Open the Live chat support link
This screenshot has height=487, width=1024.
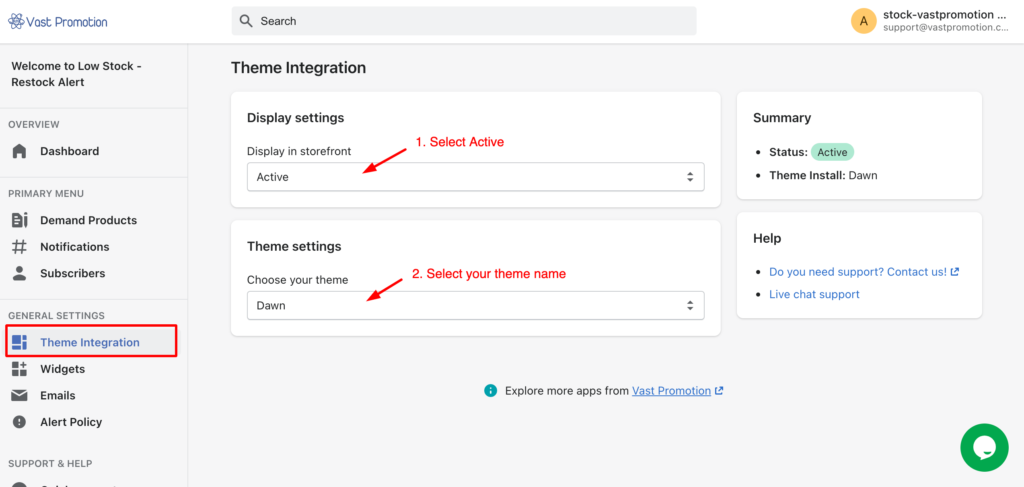tap(814, 294)
